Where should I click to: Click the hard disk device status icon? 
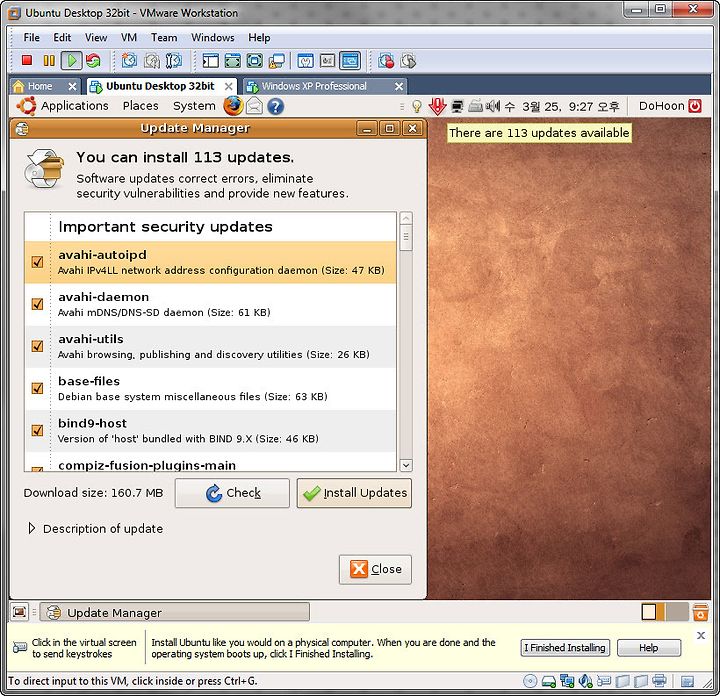pos(549,681)
